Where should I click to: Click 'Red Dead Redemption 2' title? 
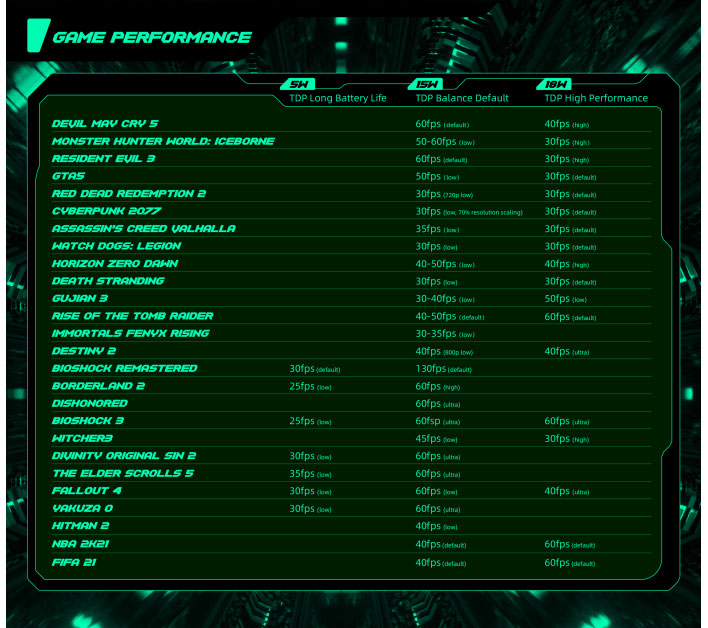click(x=129, y=194)
